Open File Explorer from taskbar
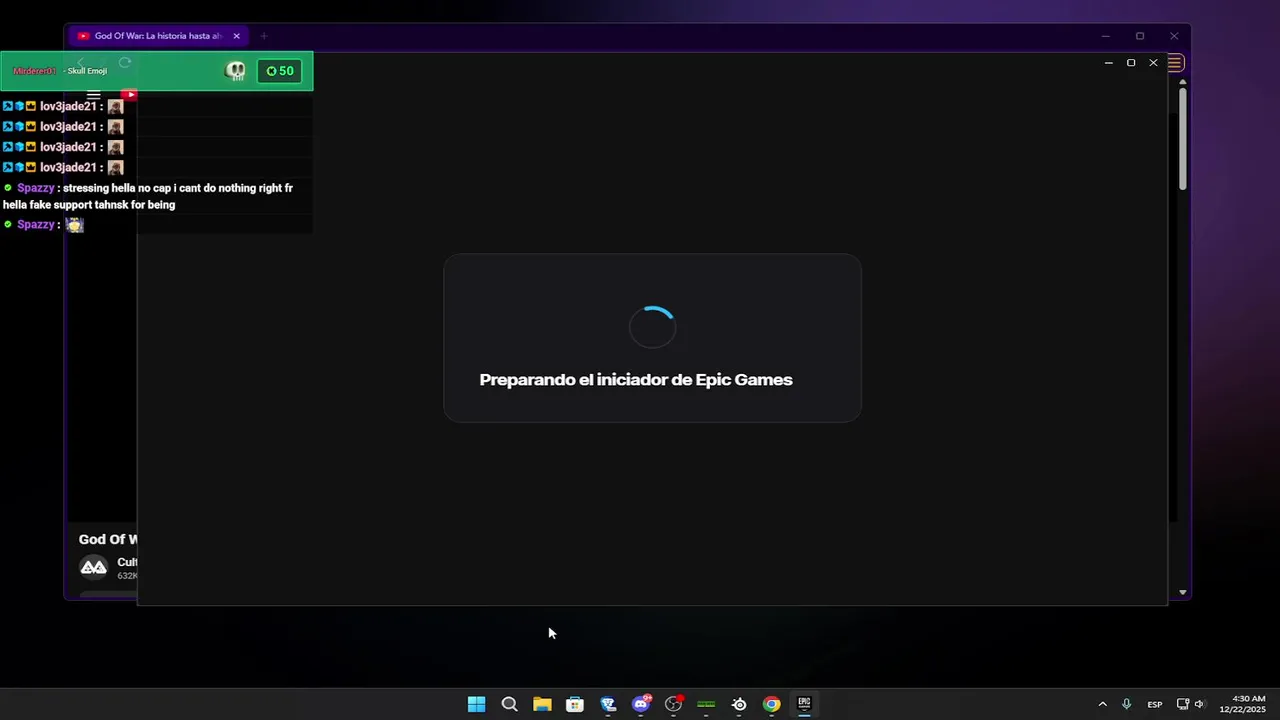The width and height of the screenshot is (1280, 720). point(542,704)
